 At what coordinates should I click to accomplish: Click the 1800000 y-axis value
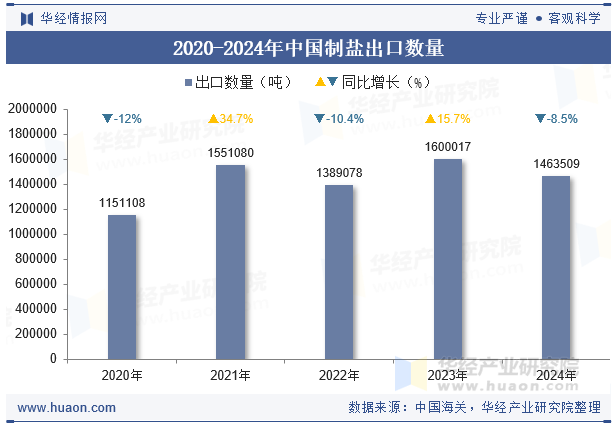pos(33,134)
